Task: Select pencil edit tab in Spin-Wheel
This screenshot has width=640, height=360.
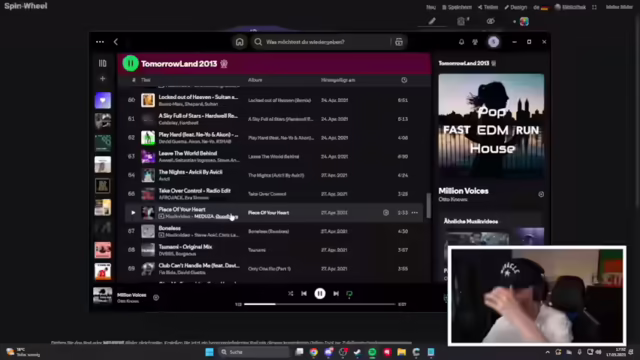Action: click(432, 21)
